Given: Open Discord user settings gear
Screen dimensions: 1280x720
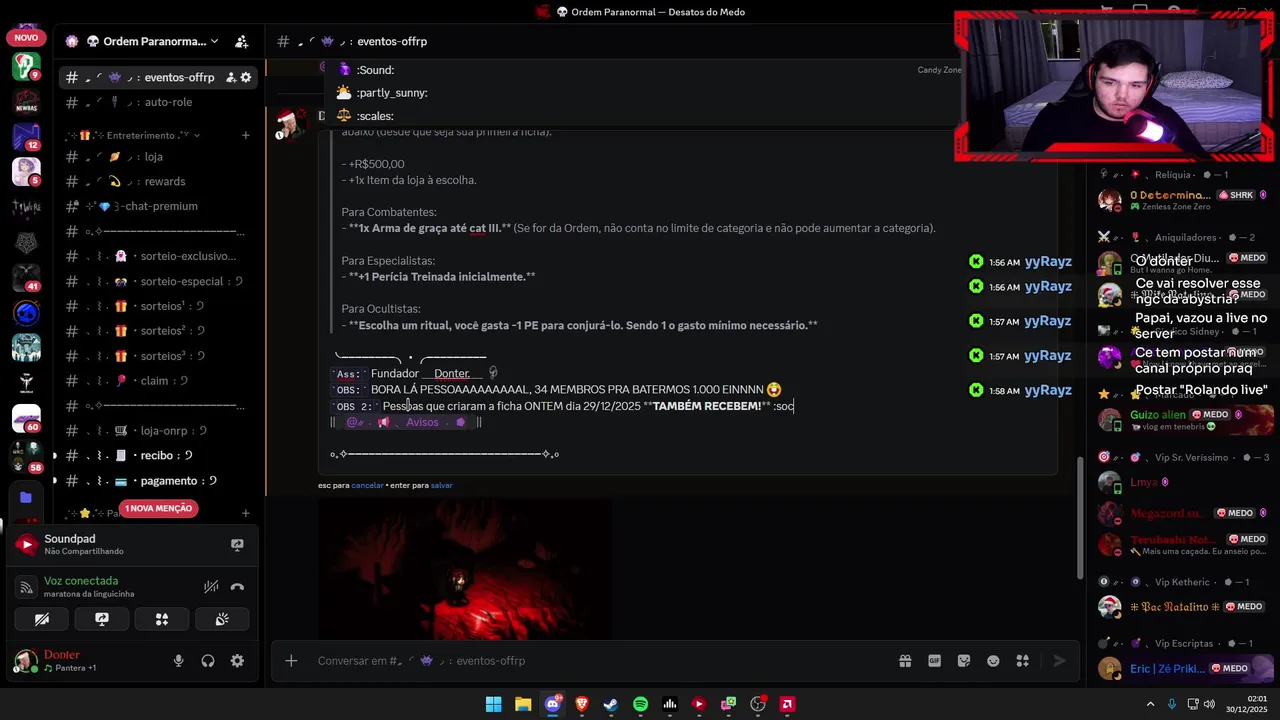Looking at the screenshot, I should point(237,661).
